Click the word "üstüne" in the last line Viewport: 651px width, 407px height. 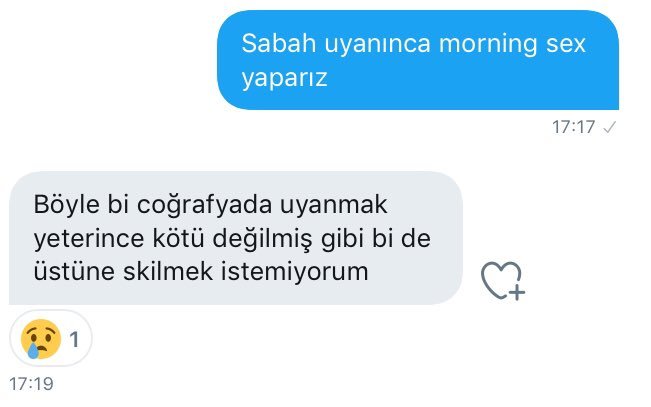click(74, 271)
